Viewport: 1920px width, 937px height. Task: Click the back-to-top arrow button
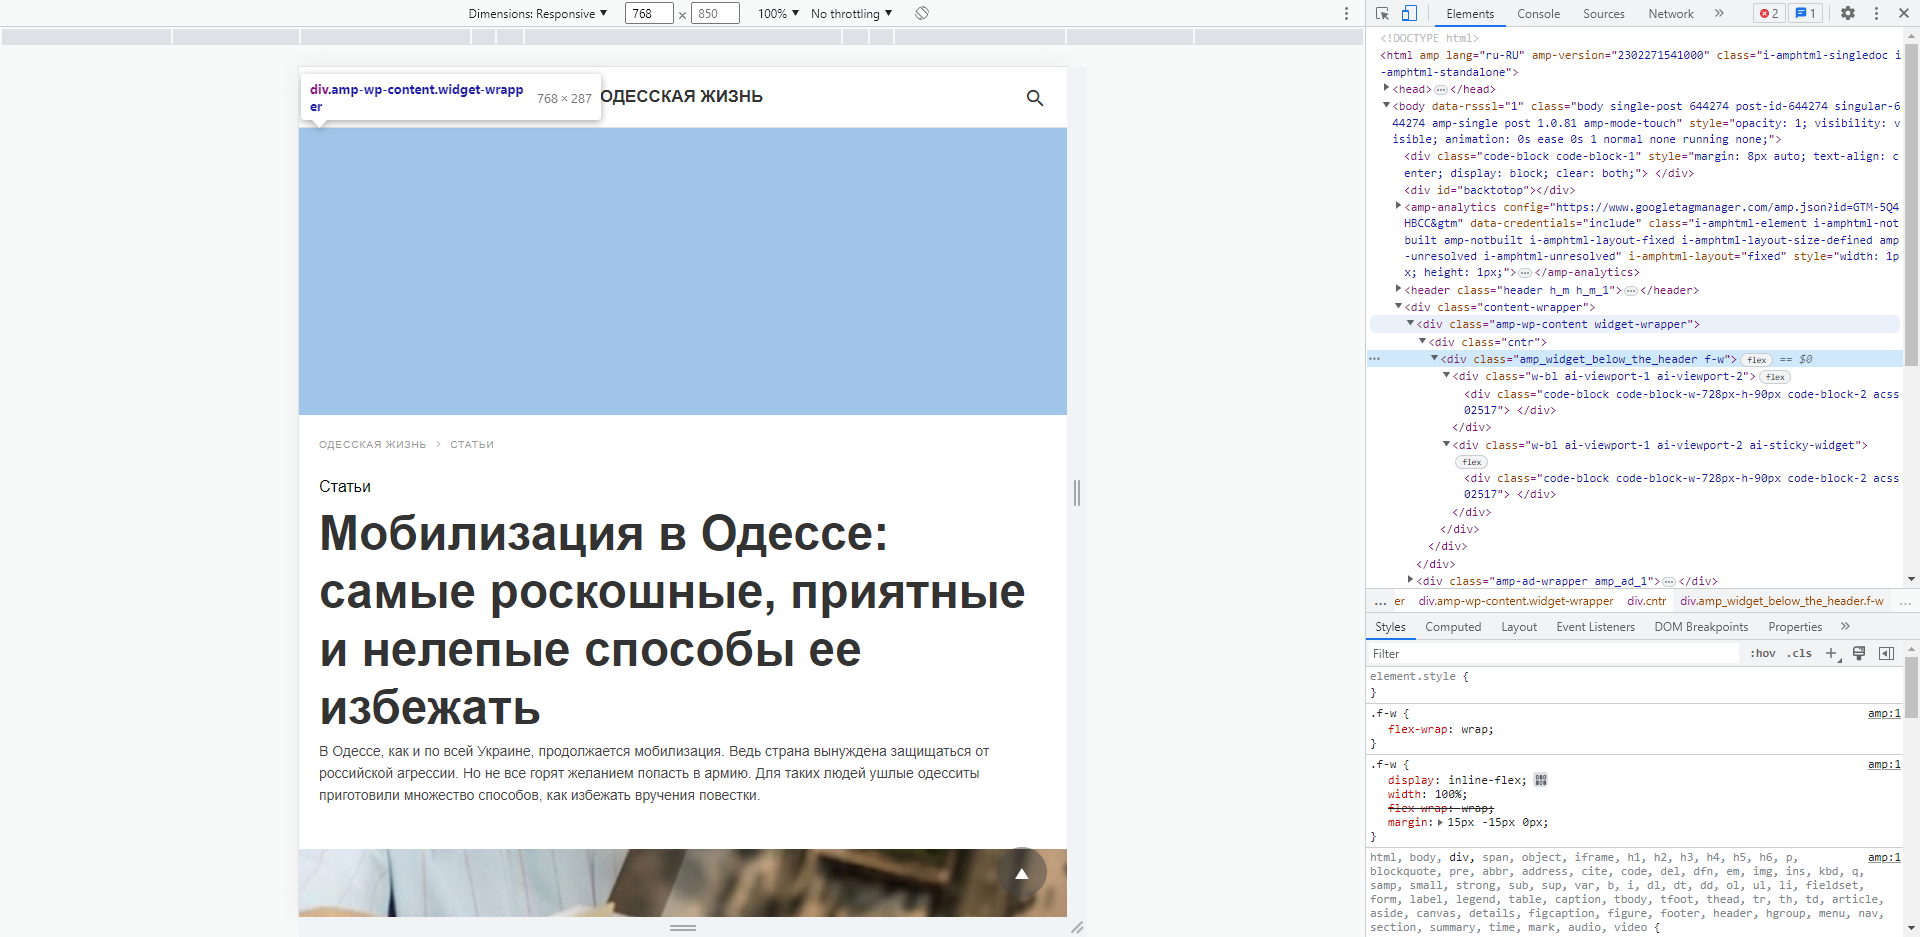click(1021, 872)
